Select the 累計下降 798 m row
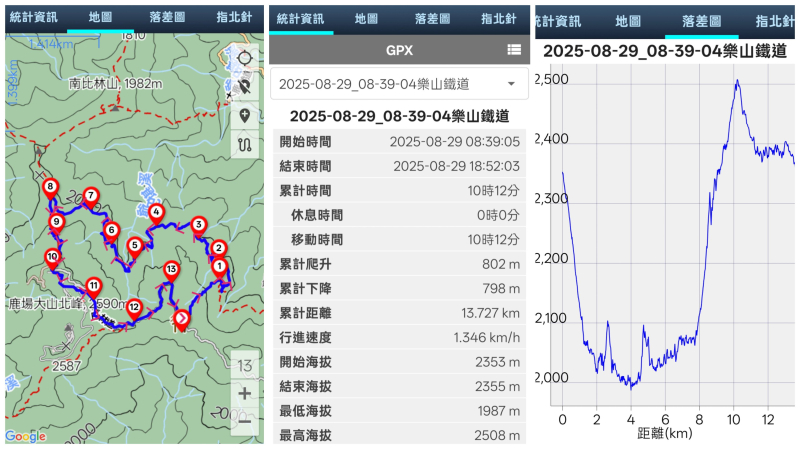Viewport: 800px width, 449px height. [x=399, y=288]
